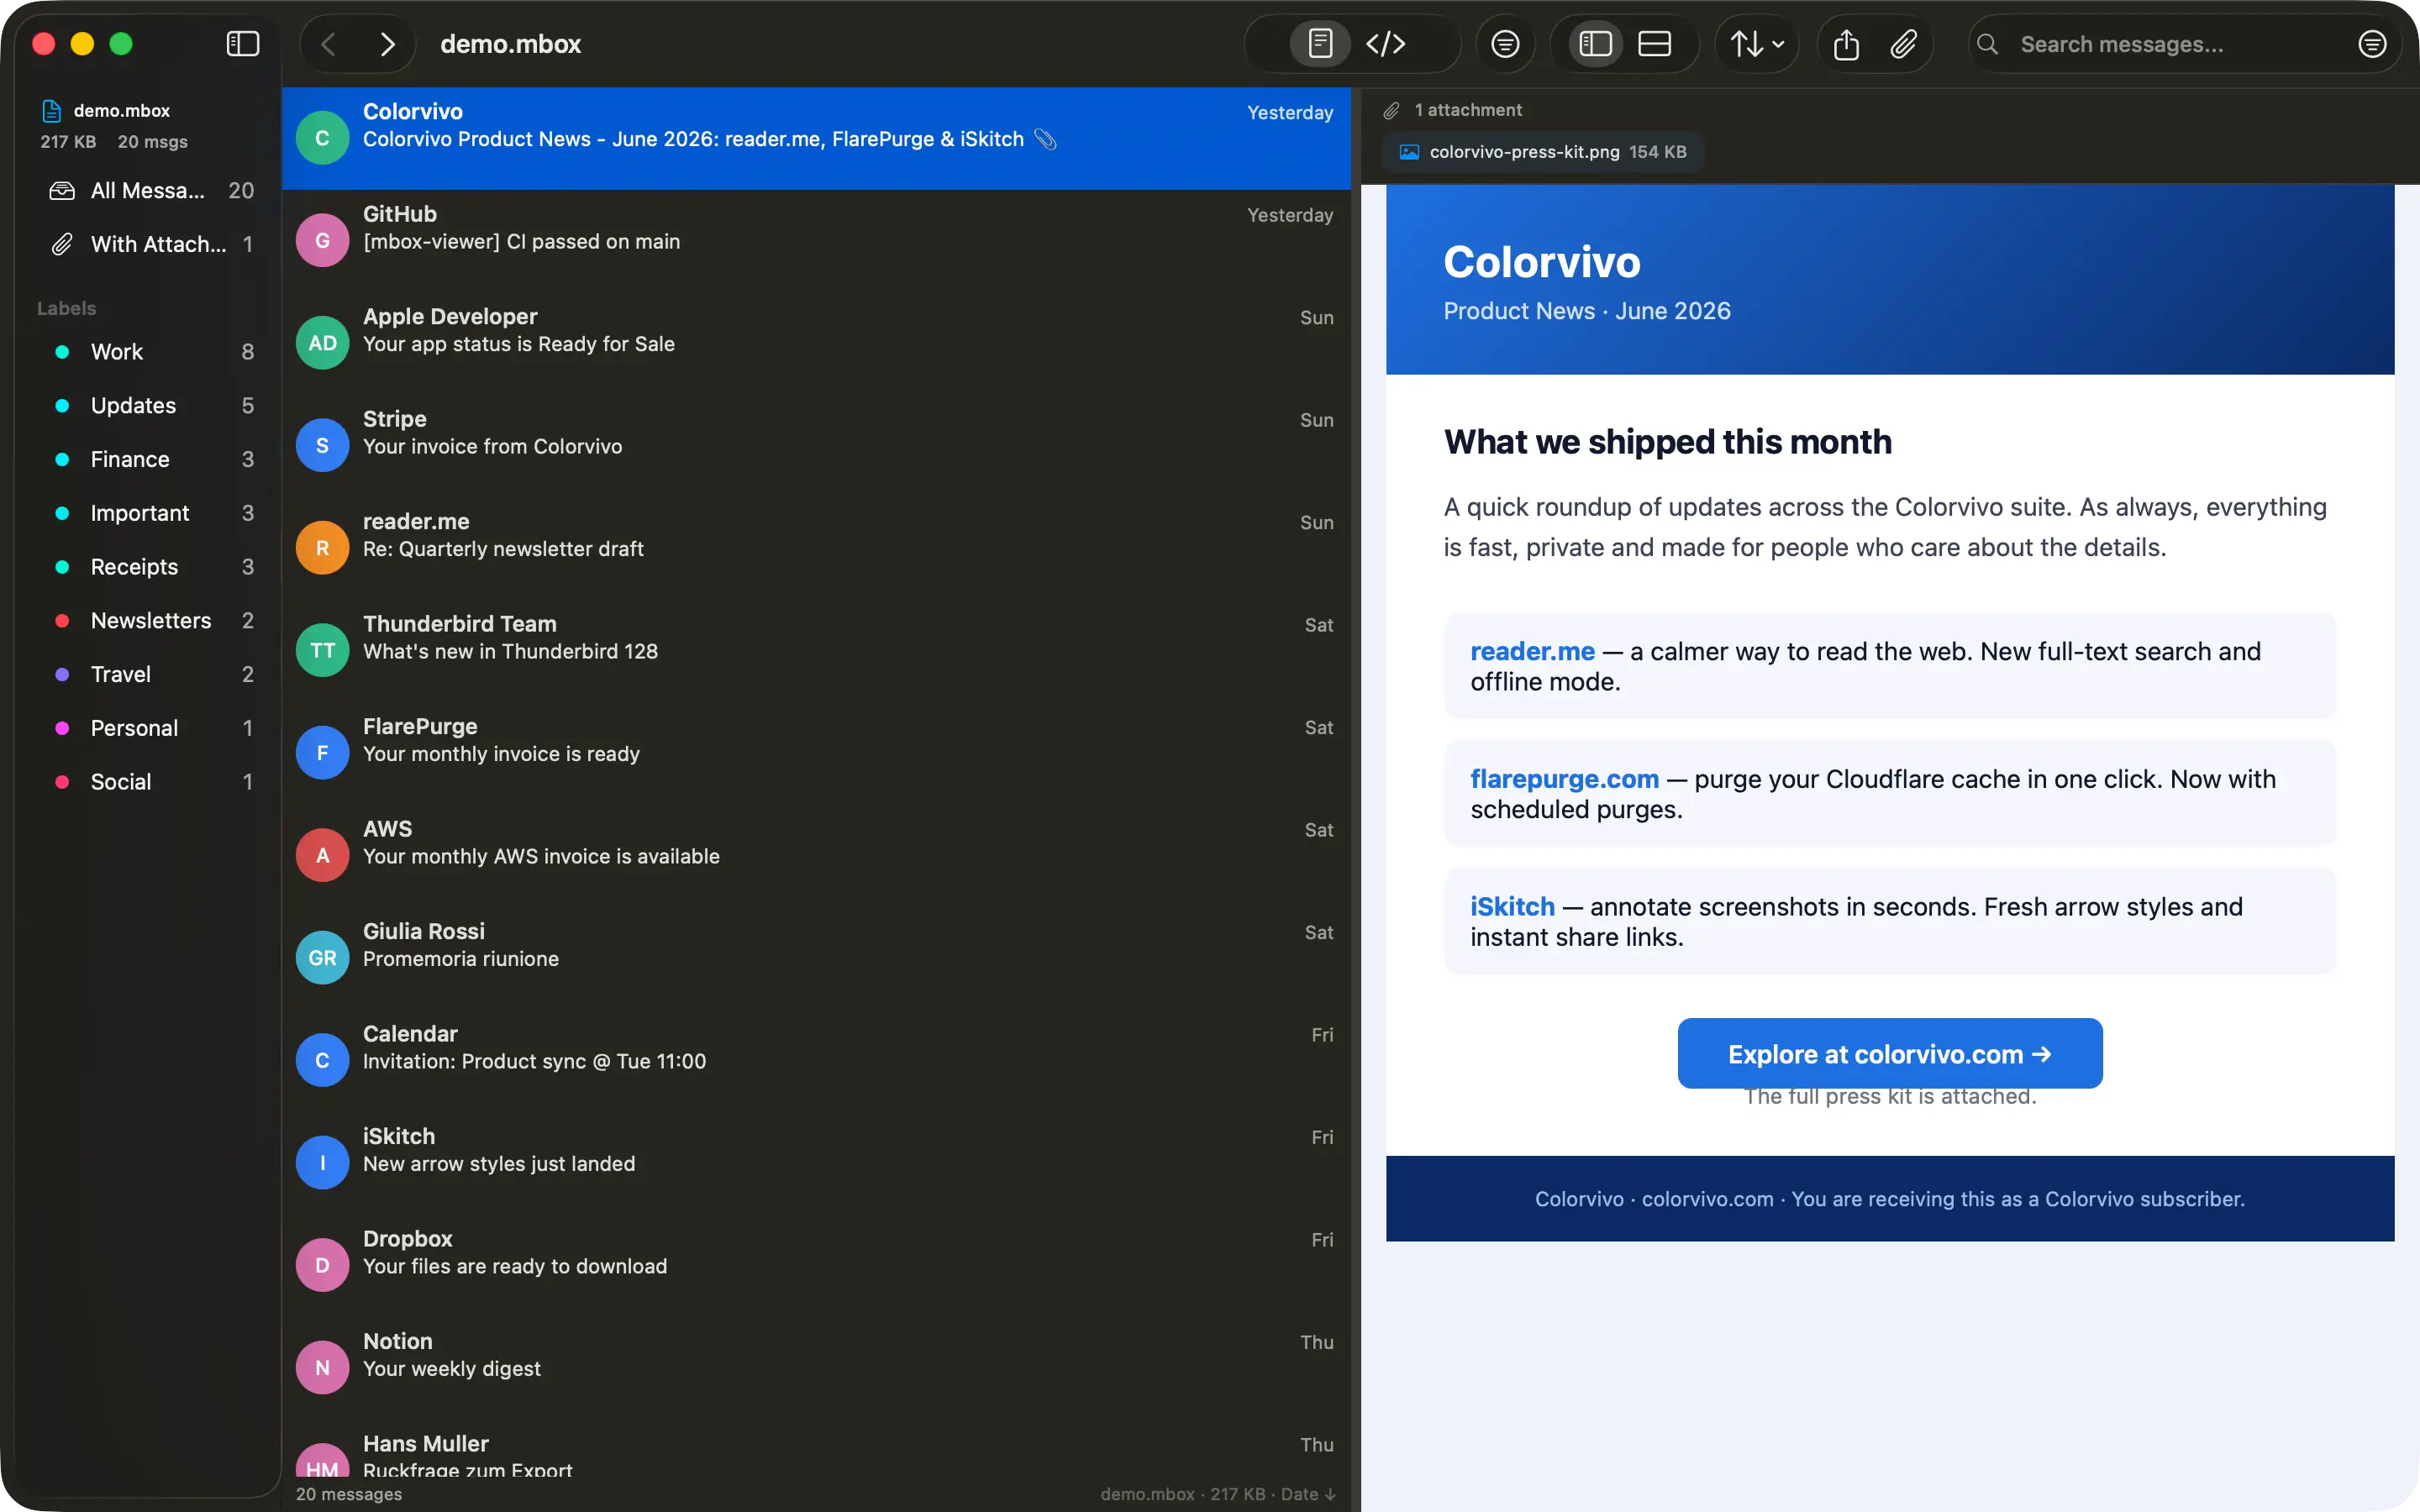Click the Dropbox sender avatar
This screenshot has height=1512, width=2420.
(322, 1265)
